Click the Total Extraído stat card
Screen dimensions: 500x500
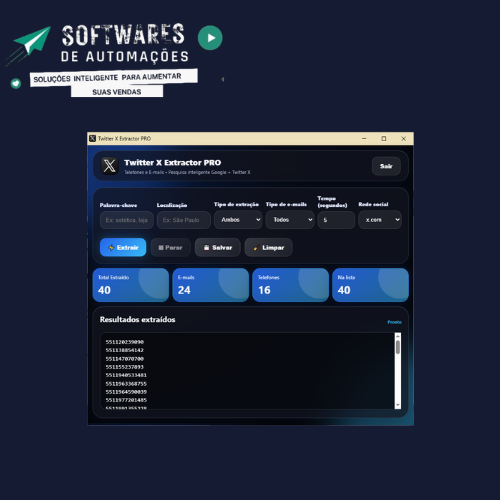(131, 285)
